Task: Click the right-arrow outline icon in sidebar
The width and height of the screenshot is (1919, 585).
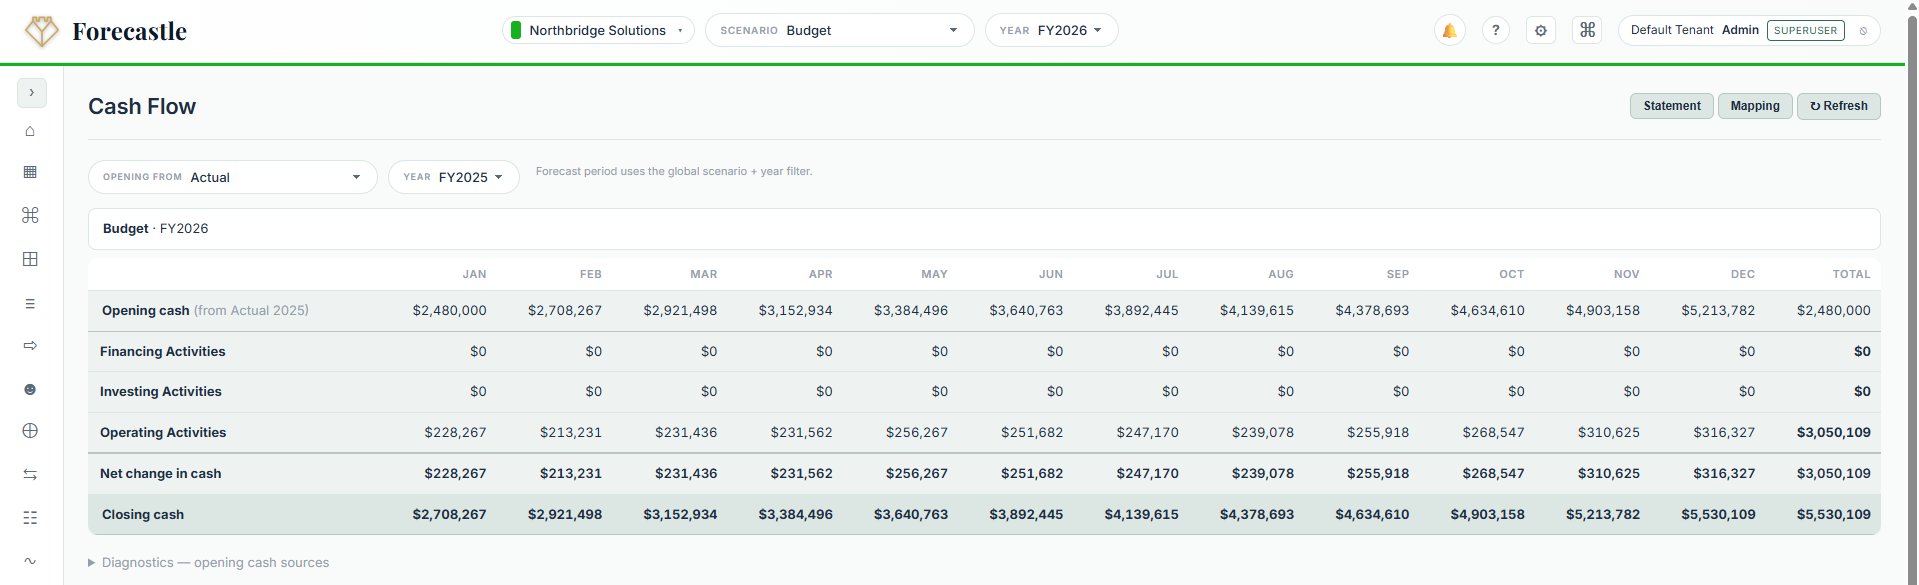Action: pos(30,345)
